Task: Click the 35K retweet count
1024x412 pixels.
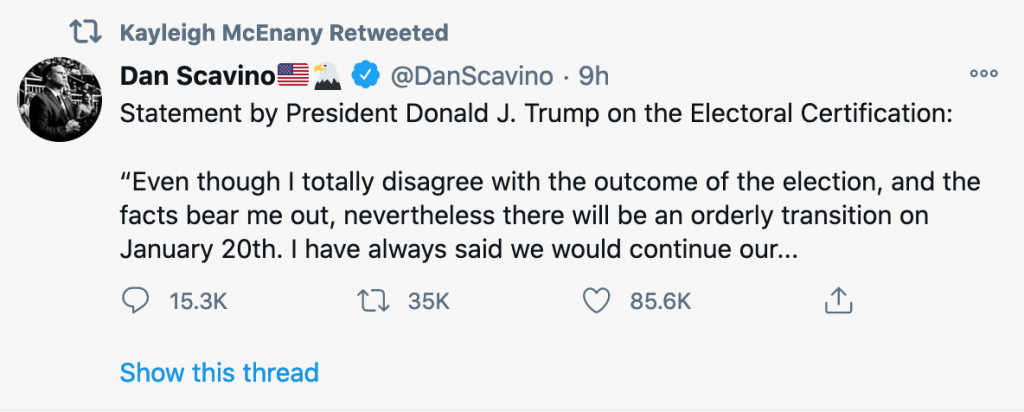Action: 429,302
